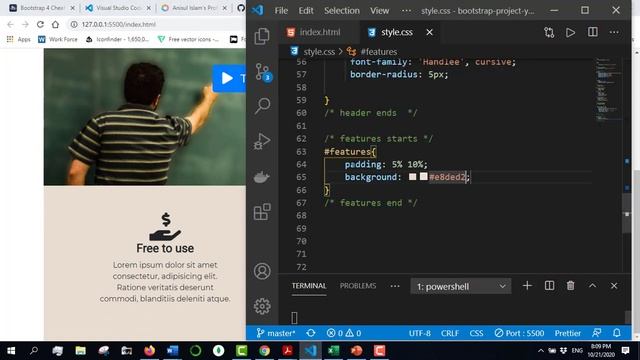Click CSS language mode in status bar
The width and height of the screenshot is (640, 360).
tap(476, 333)
